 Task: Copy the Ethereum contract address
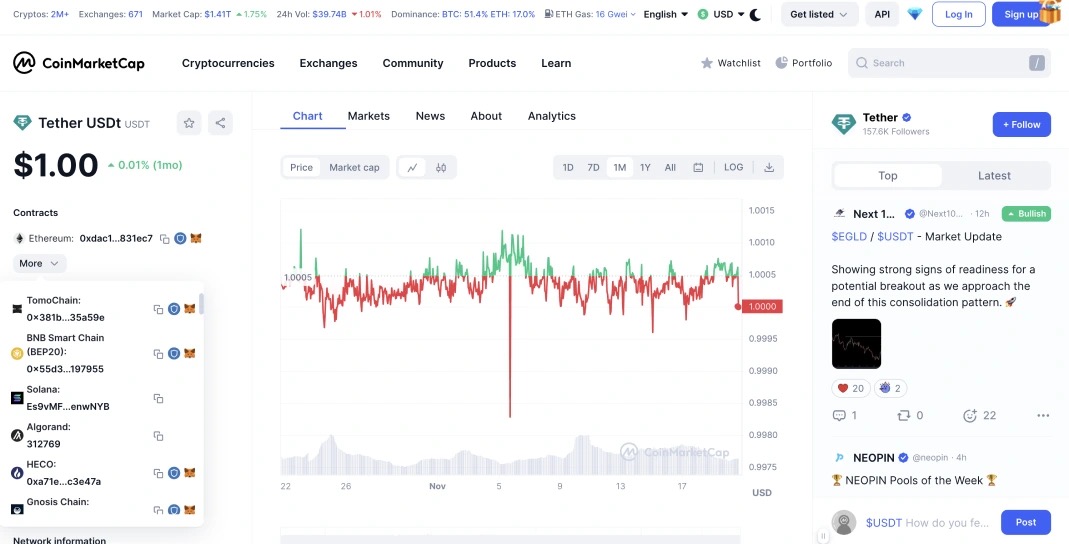click(164, 239)
